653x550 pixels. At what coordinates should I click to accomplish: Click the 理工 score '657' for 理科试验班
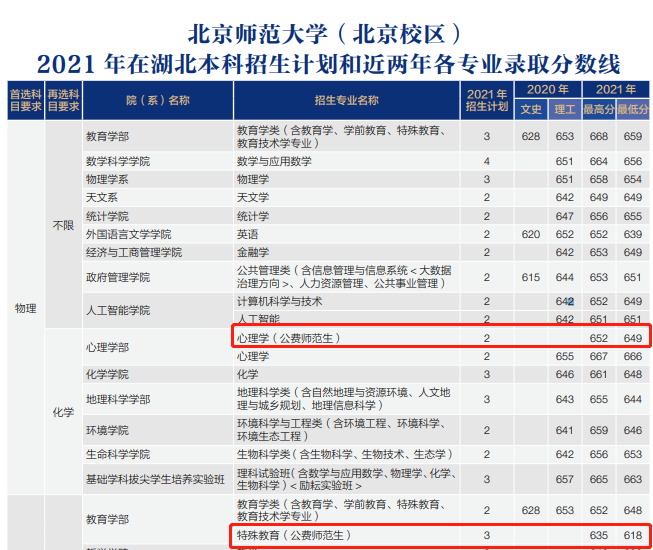[564, 479]
